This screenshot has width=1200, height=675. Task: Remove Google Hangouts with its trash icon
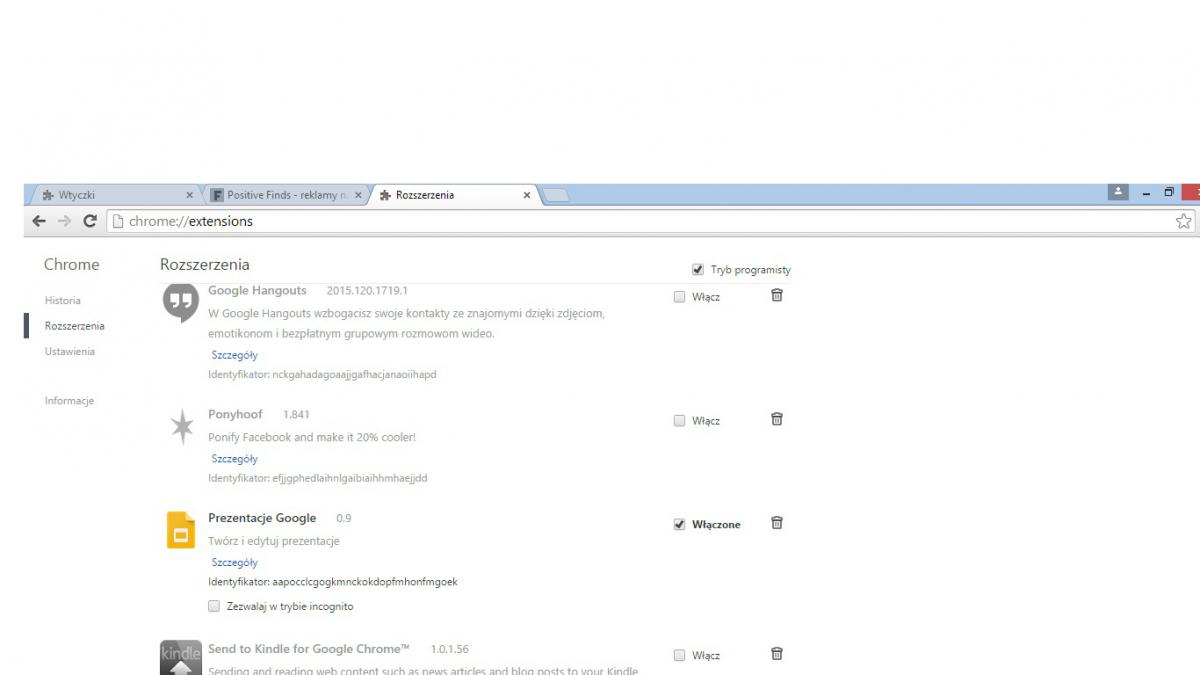point(777,295)
